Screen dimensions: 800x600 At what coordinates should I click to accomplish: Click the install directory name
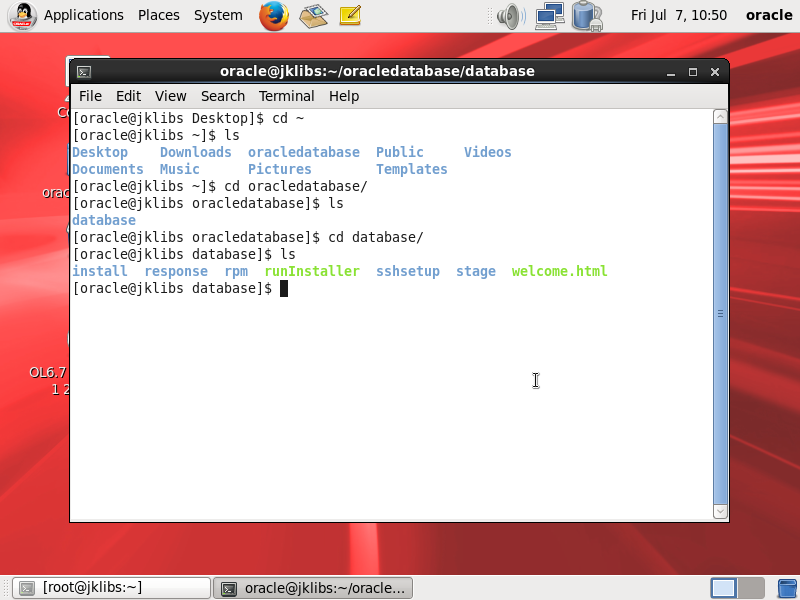[x=99, y=271]
